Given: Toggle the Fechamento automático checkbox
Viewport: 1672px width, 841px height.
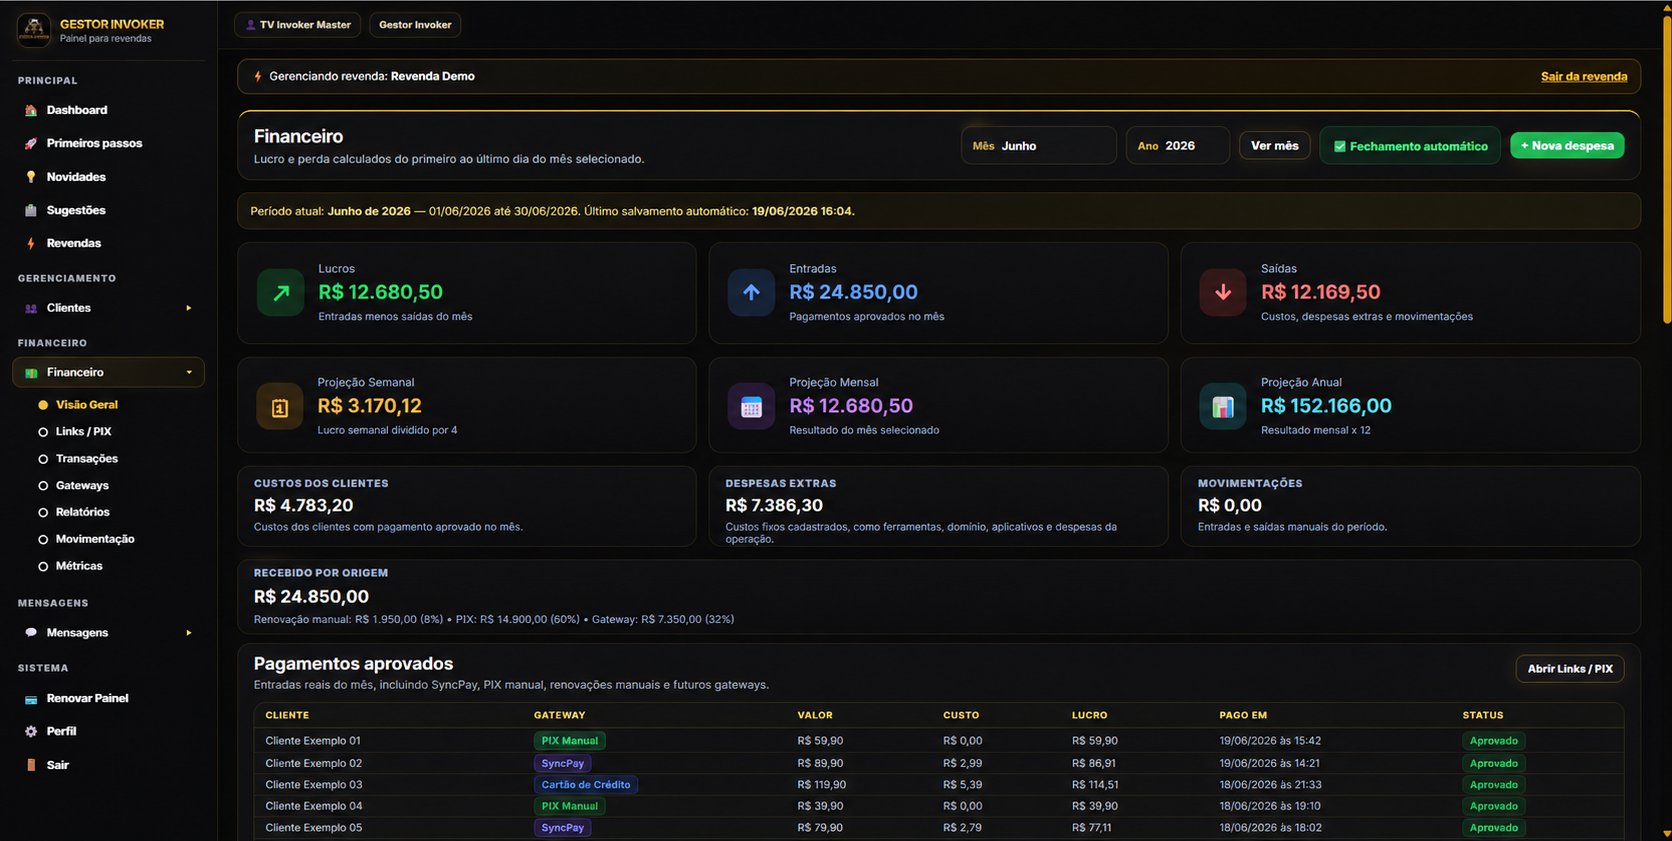Looking at the screenshot, I should pyautogui.click(x=1340, y=147).
